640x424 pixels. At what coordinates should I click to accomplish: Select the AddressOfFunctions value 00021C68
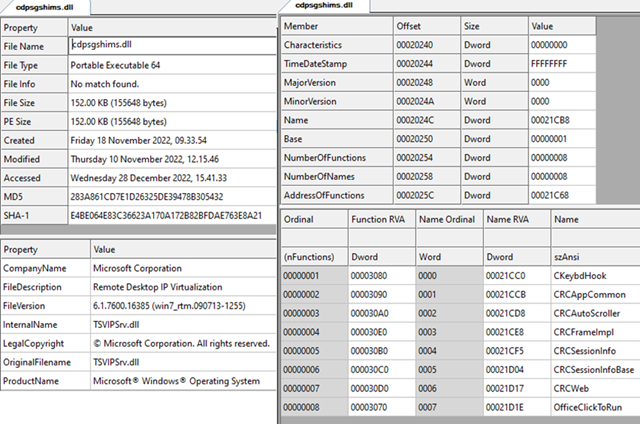coord(550,195)
